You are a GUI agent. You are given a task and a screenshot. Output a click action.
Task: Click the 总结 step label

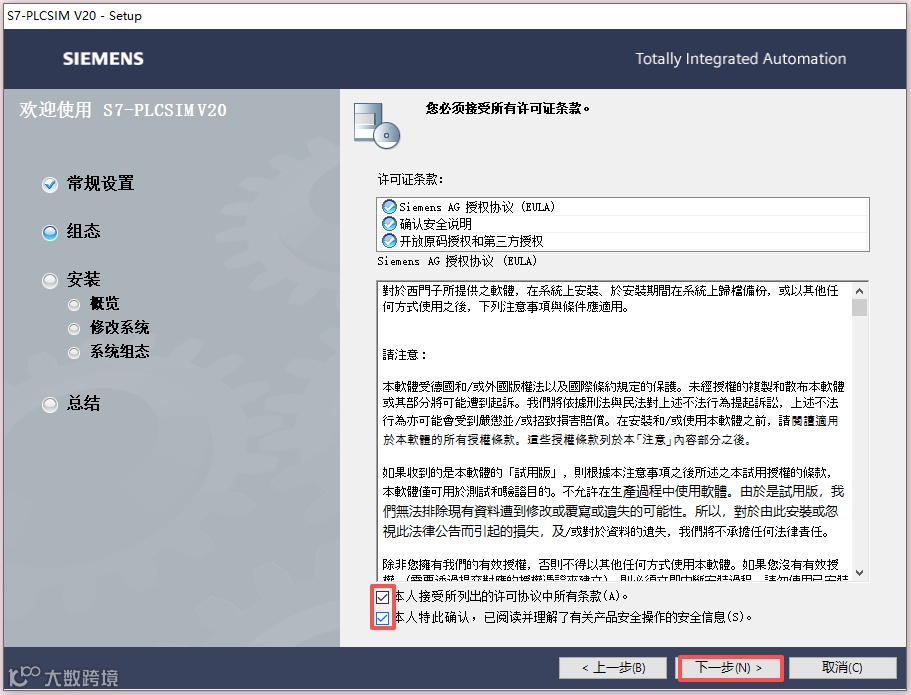[84, 403]
